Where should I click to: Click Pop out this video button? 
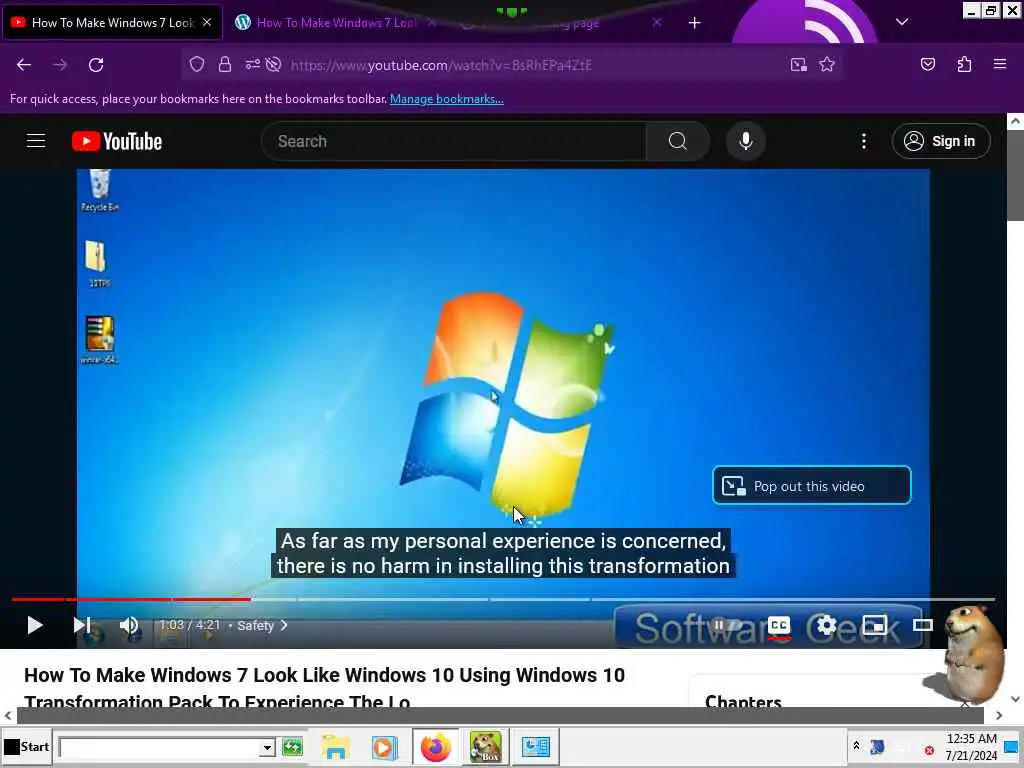pos(812,485)
